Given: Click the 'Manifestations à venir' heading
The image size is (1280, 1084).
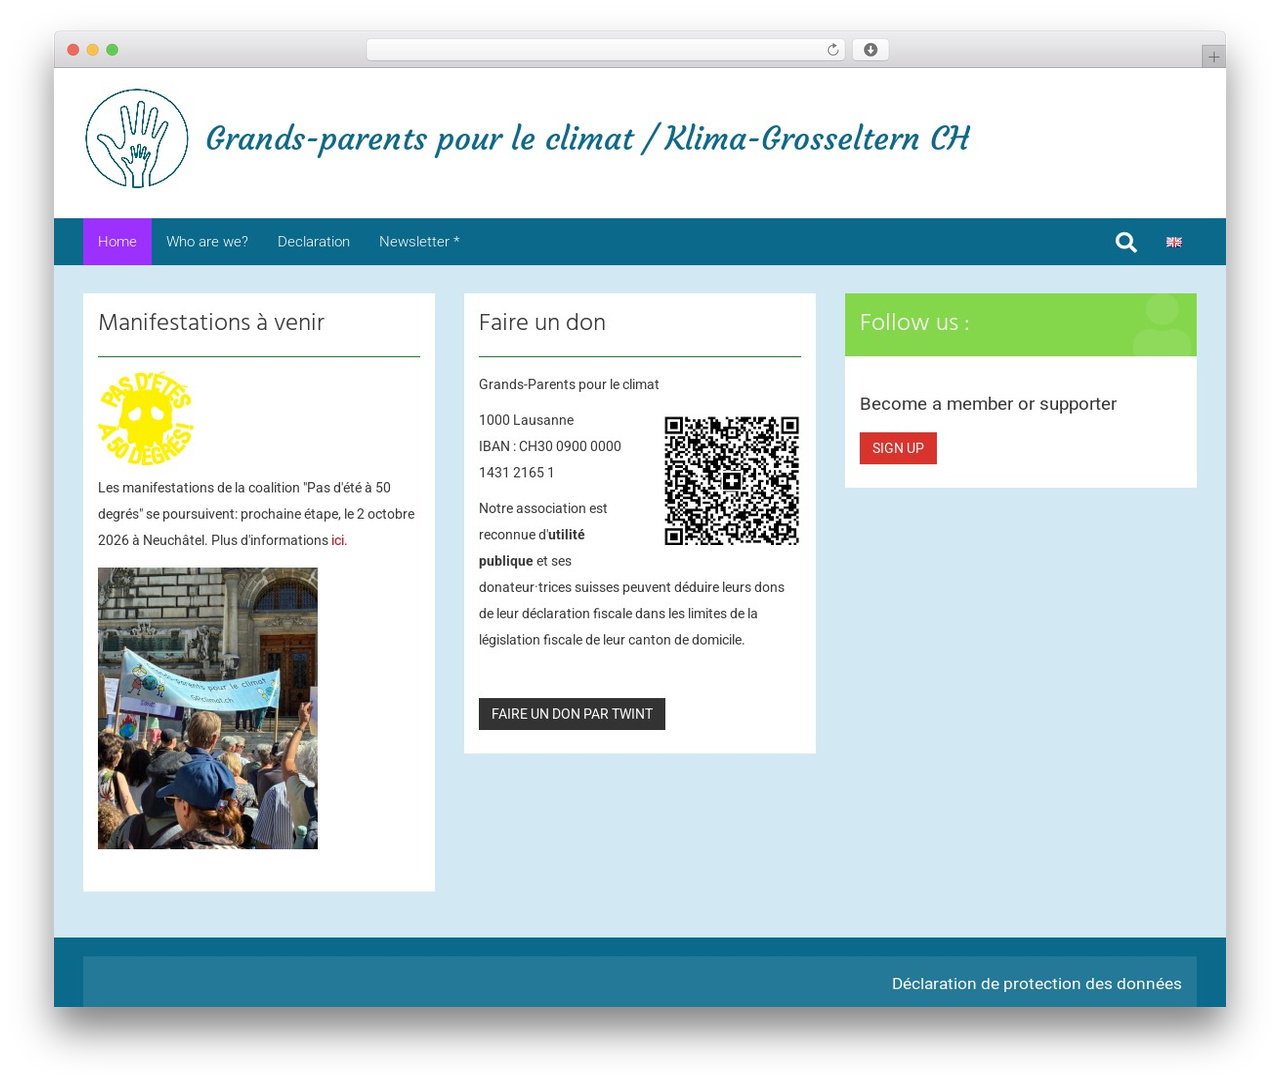Looking at the screenshot, I should click(x=211, y=322).
